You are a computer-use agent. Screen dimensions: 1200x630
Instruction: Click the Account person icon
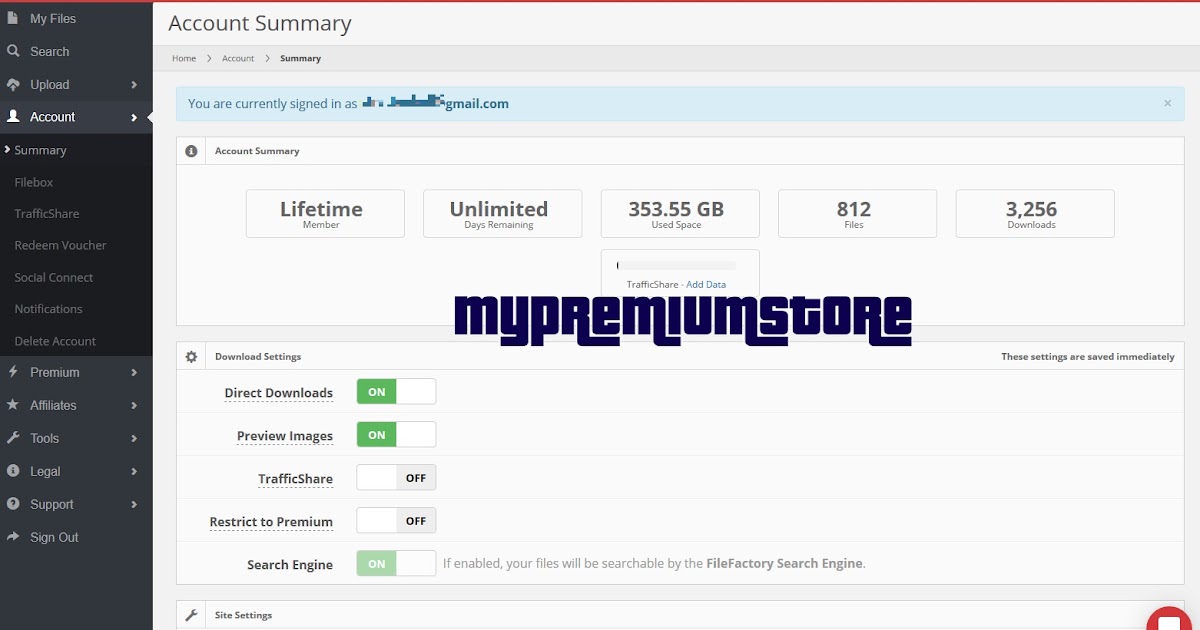pos(14,117)
